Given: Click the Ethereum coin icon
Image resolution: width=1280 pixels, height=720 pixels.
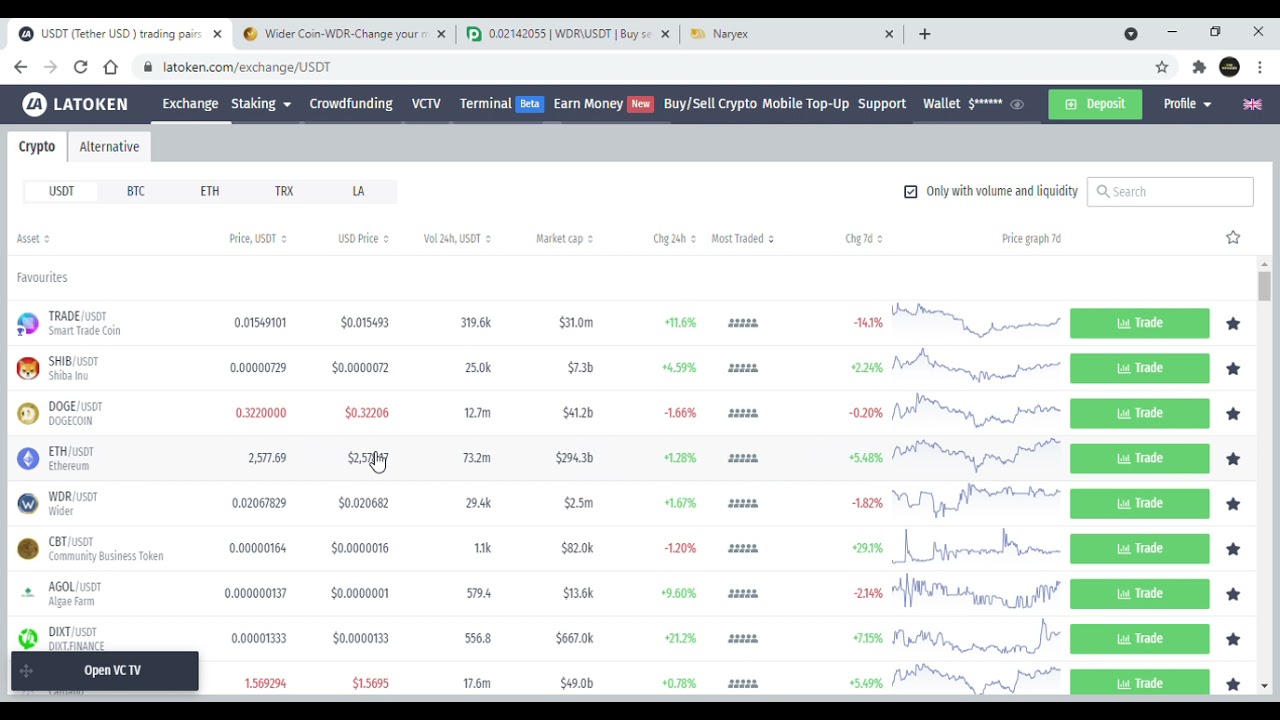Looking at the screenshot, I should [x=28, y=458].
